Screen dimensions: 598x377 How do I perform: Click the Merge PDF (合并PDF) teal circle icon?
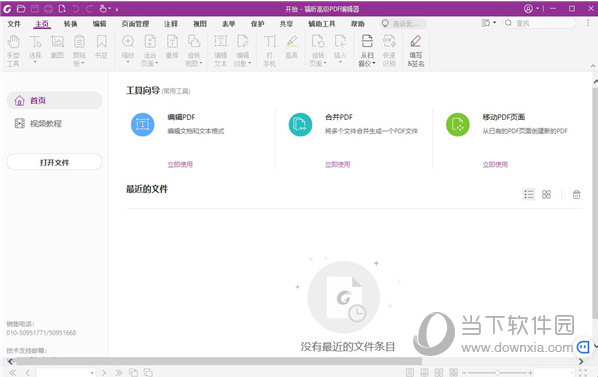pos(300,124)
